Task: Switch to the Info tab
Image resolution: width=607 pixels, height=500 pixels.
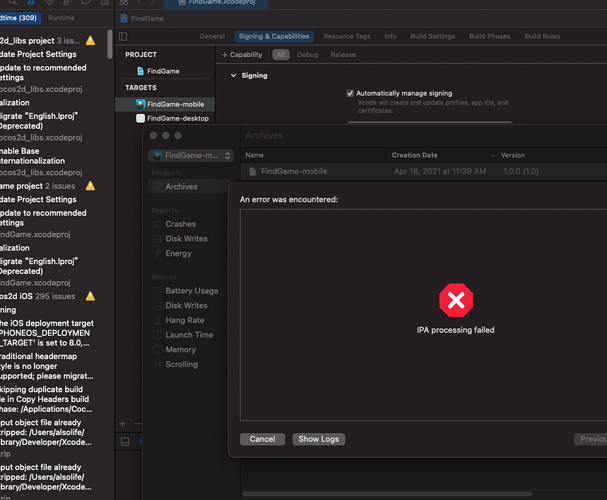Action: pyautogui.click(x=390, y=36)
